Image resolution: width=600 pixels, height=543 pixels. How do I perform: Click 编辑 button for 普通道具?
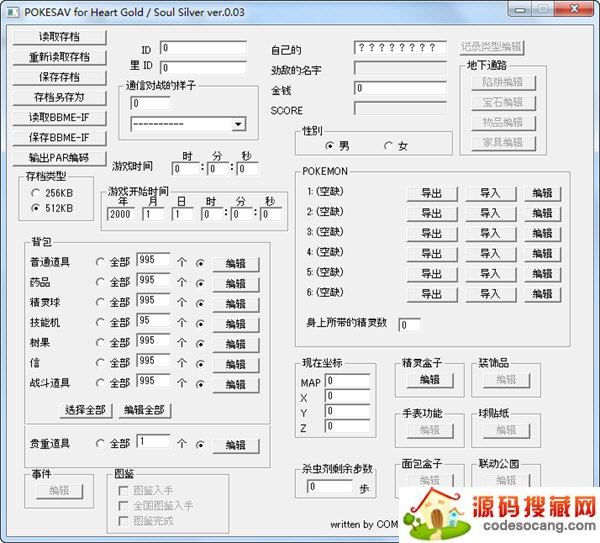point(236,264)
